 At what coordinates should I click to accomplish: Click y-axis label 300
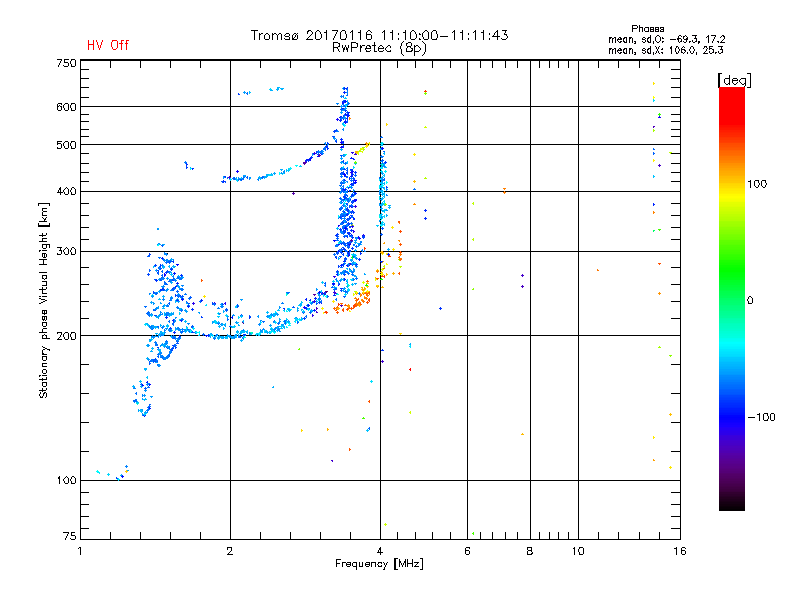point(66,251)
